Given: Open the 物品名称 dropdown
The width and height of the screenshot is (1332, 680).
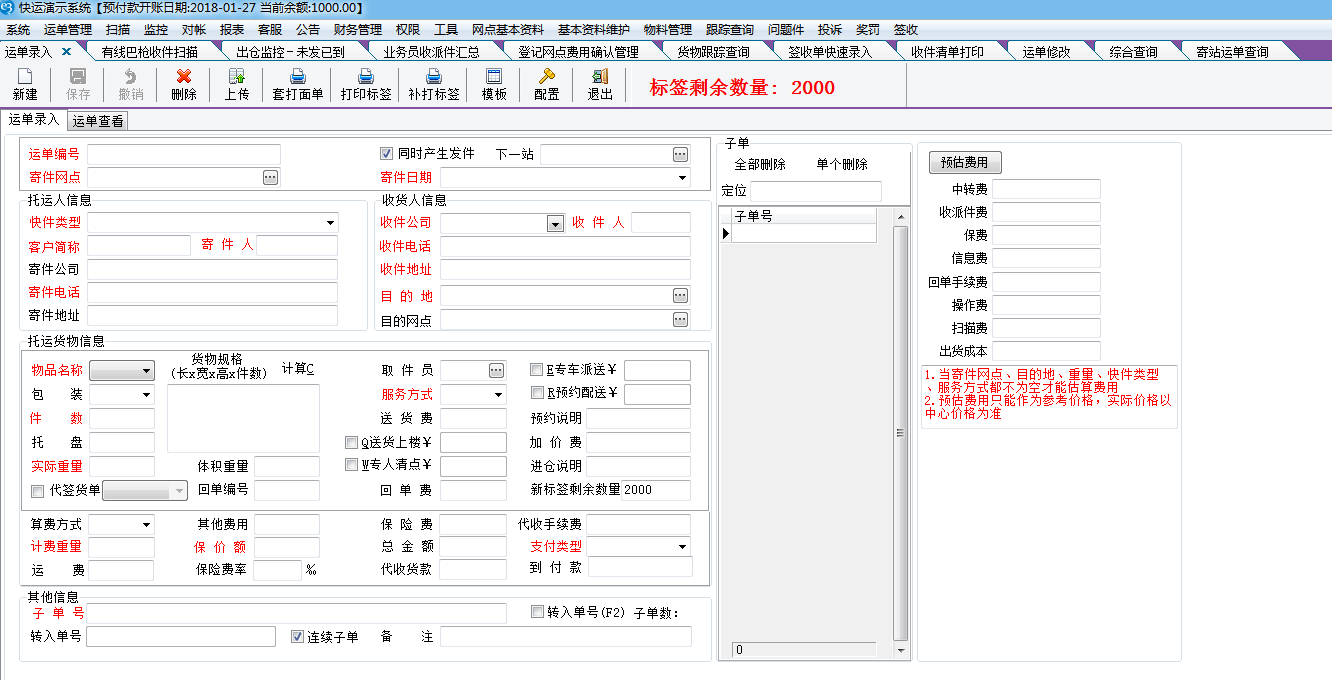Looking at the screenshot, I should pos(147,371).
